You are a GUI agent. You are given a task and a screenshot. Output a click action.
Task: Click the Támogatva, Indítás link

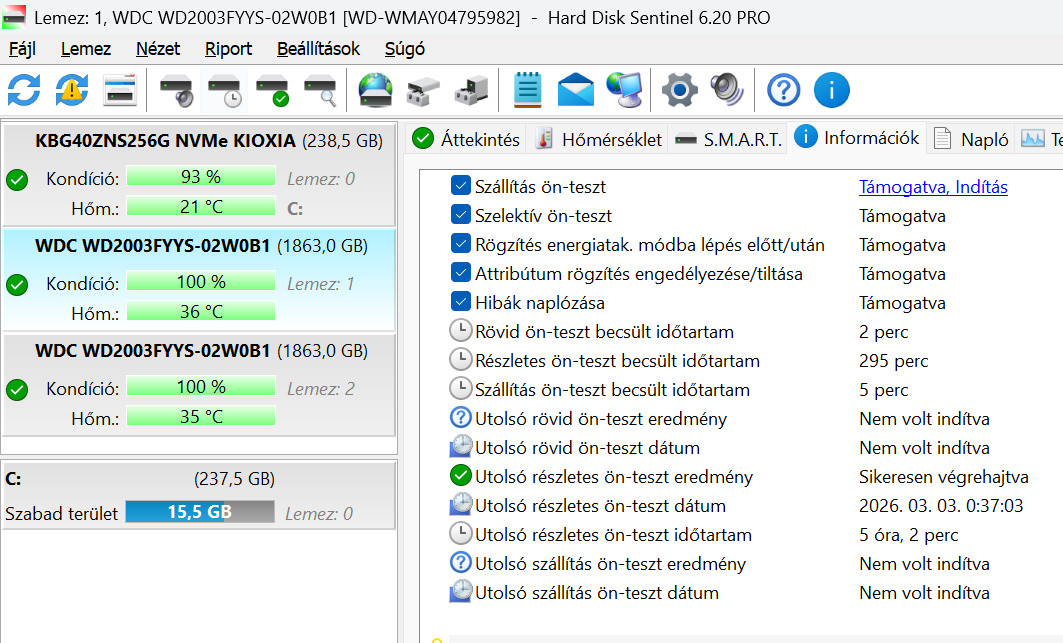point(934,187)
